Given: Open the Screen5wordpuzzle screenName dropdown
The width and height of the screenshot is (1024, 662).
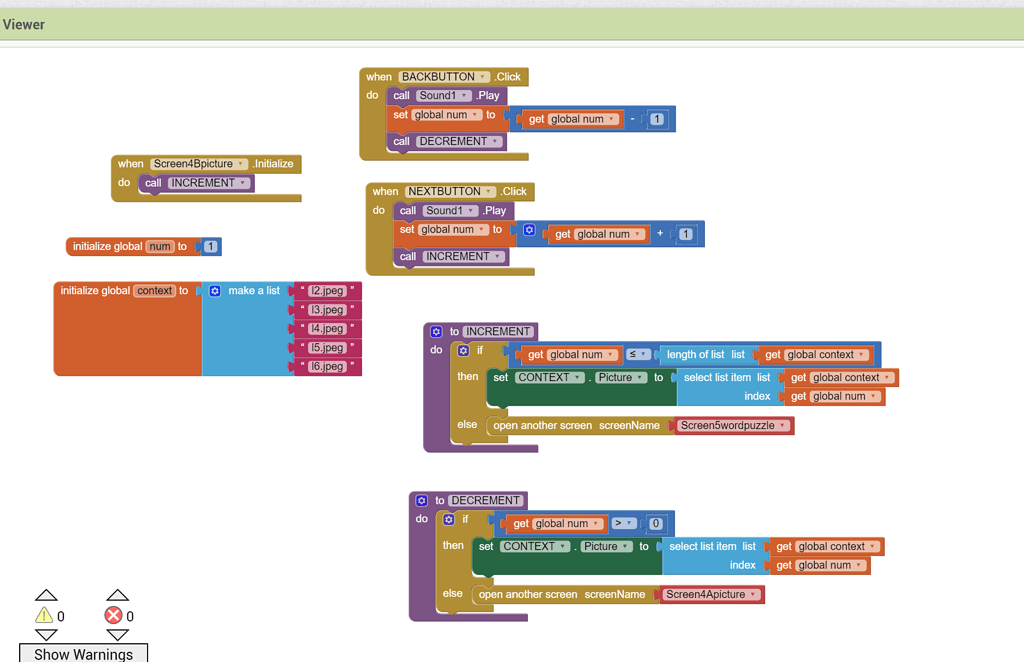Looking at the screenshot, I should (x=782, y=425).
